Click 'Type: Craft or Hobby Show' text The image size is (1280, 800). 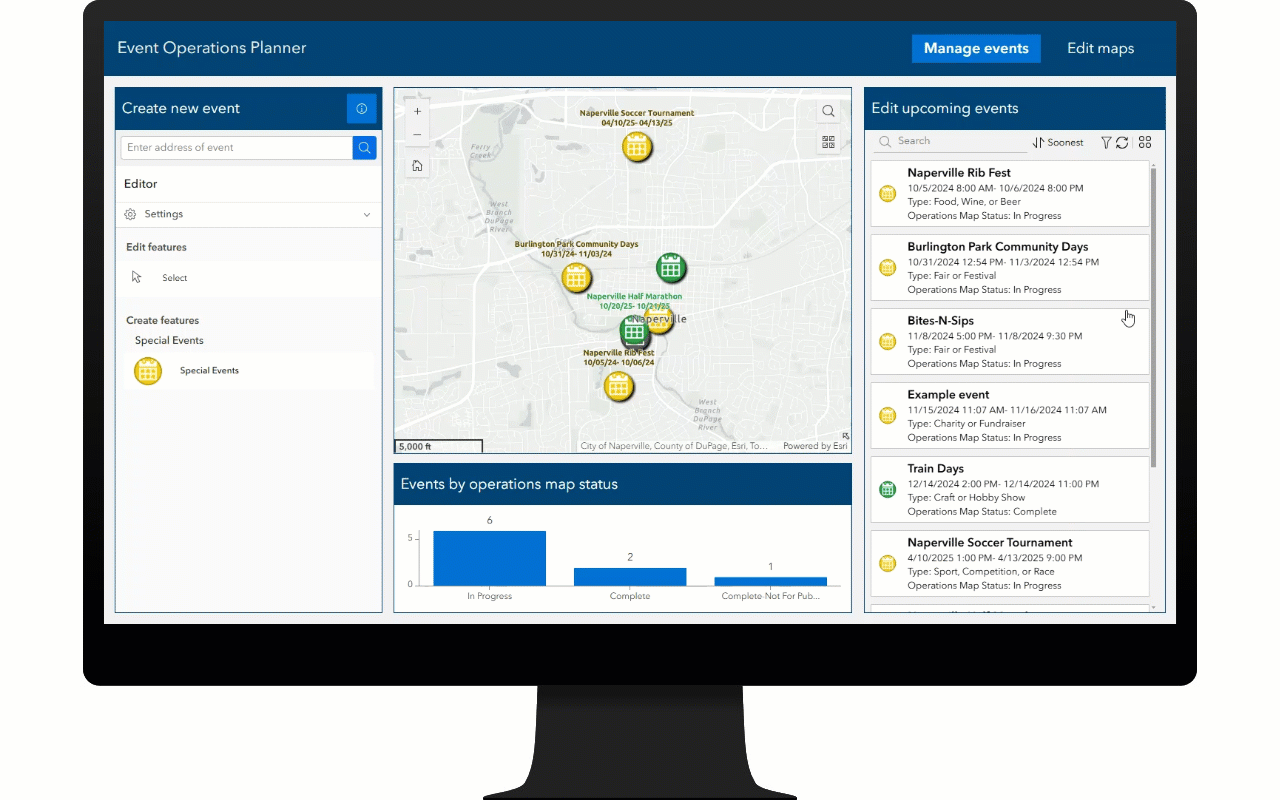[x=966, y=498]
